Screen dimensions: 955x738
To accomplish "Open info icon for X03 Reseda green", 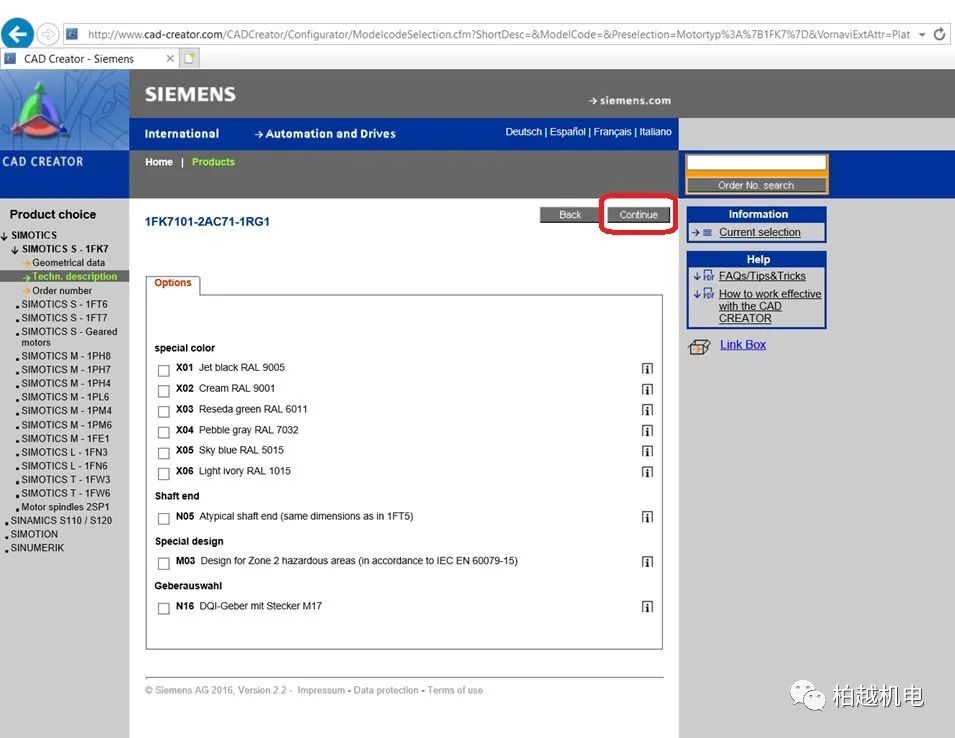I will click(647, 410).
